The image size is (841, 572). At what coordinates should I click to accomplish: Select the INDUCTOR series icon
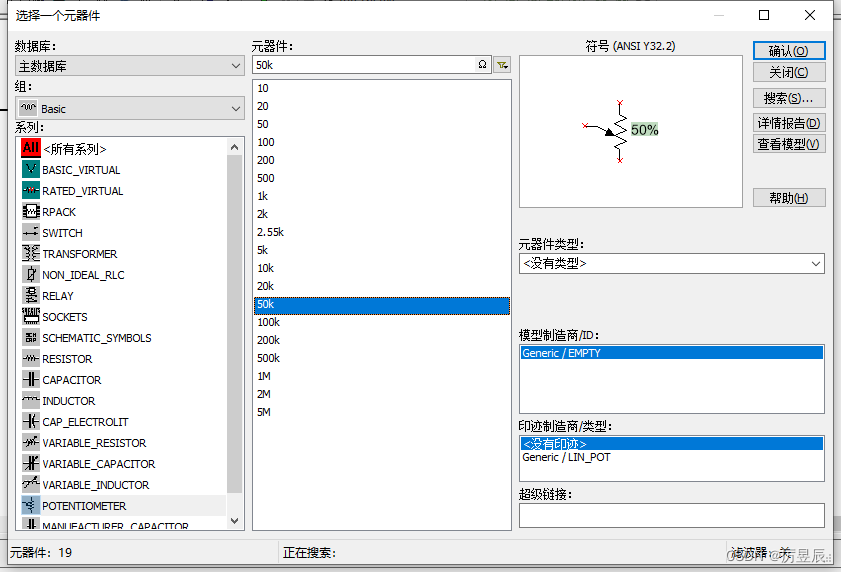coord(31,401)
